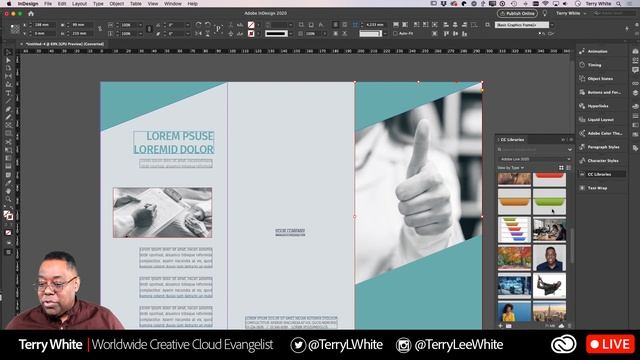640x360 pixels.
Task: Click the LOREM PSUSE heading text frame
Action: click(174, 142)
